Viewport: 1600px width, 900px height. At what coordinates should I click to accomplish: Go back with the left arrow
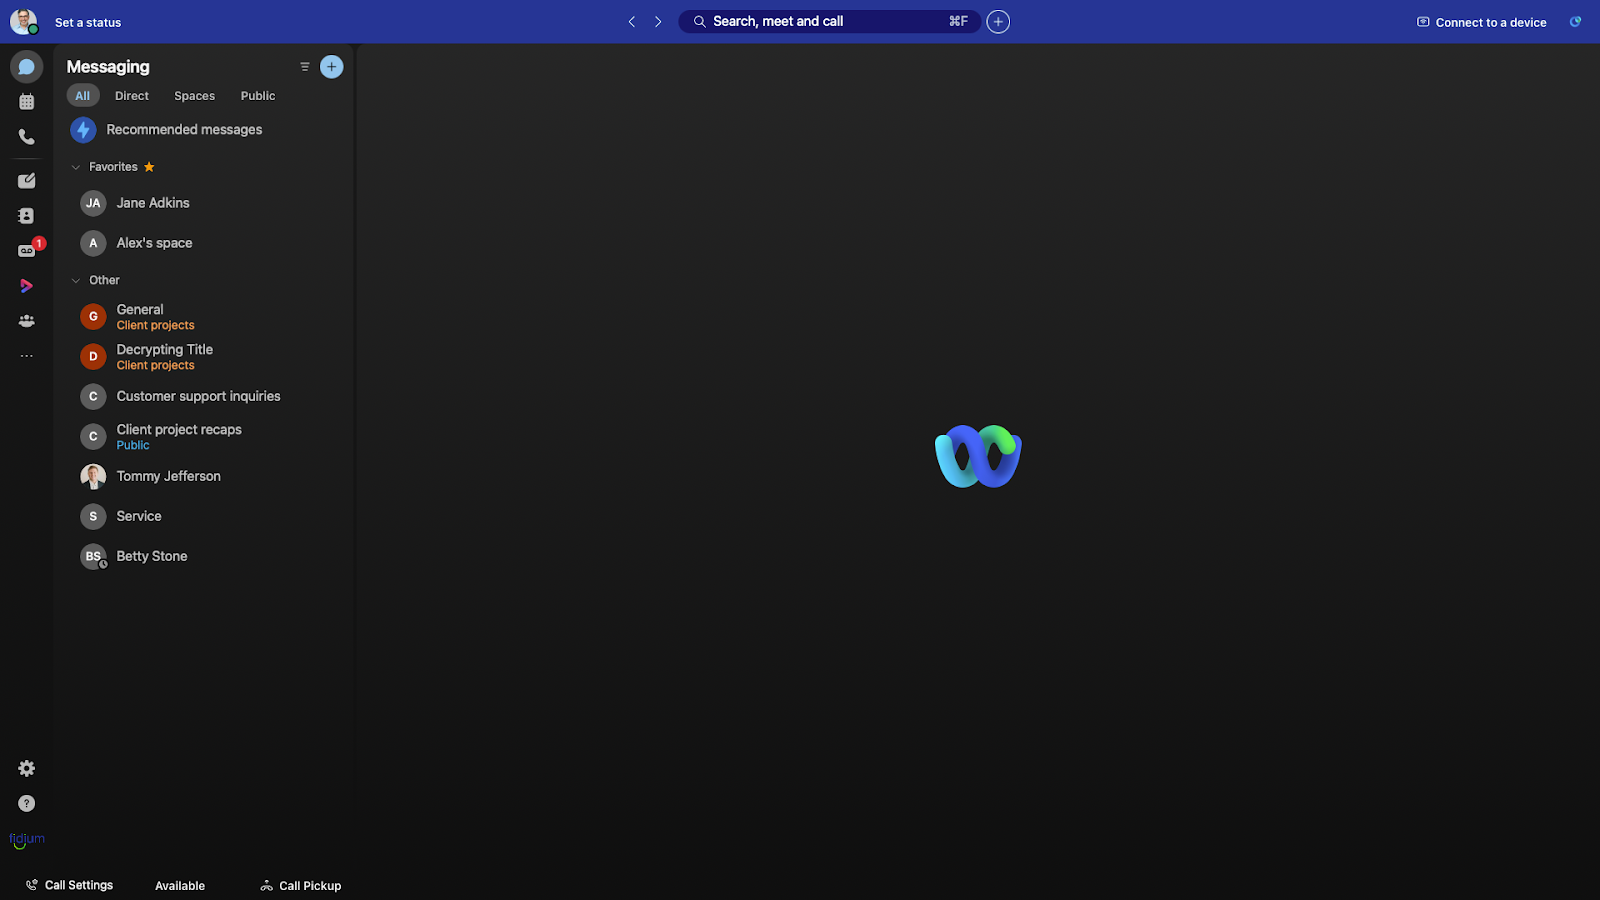click(x=632, y=22)
